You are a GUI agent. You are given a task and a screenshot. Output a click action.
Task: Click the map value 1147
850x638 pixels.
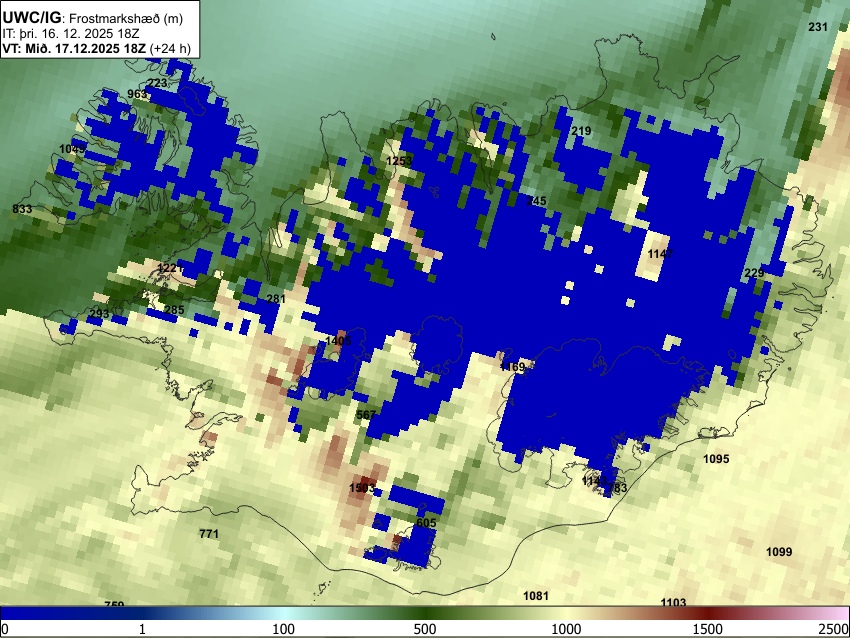click(660, 254)
